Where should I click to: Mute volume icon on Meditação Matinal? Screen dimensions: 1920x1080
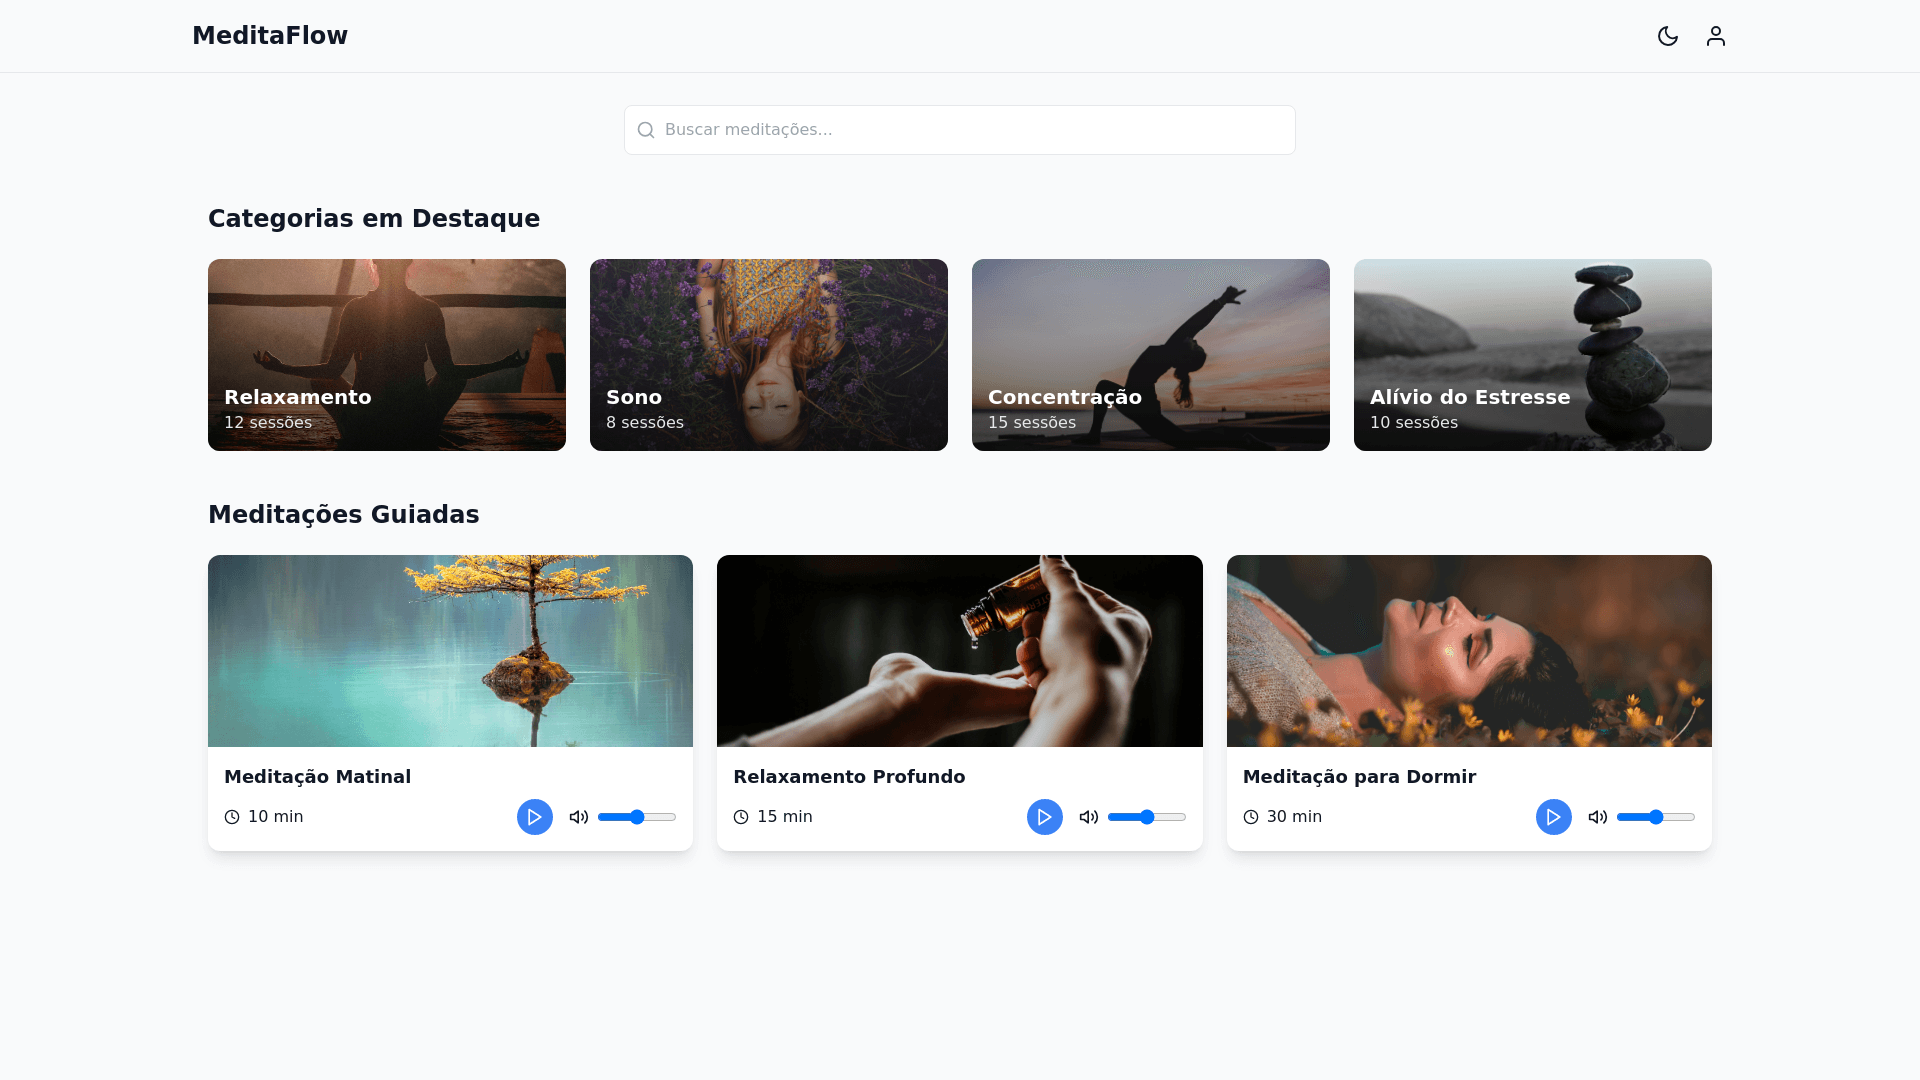pyautogui.click(x=578, y=817)
